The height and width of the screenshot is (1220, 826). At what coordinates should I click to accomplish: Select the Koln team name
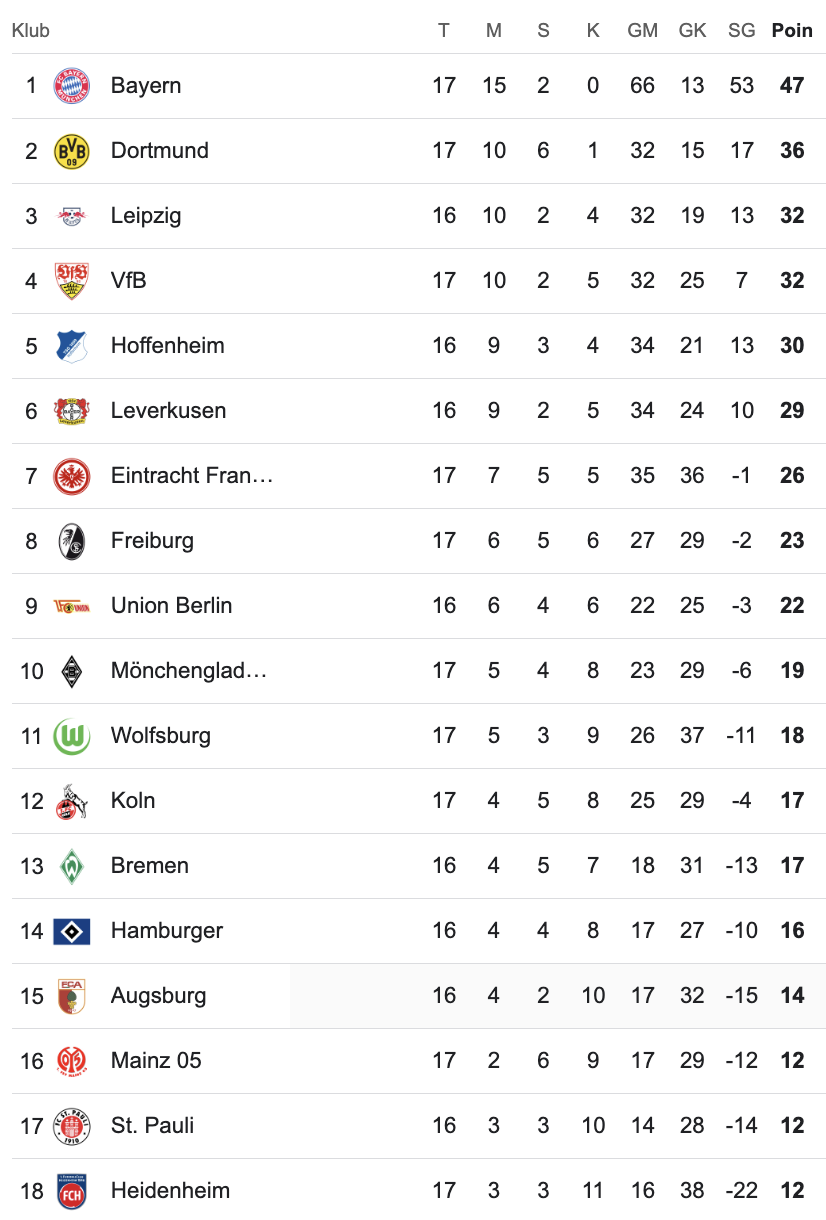[x=133, y=801]
